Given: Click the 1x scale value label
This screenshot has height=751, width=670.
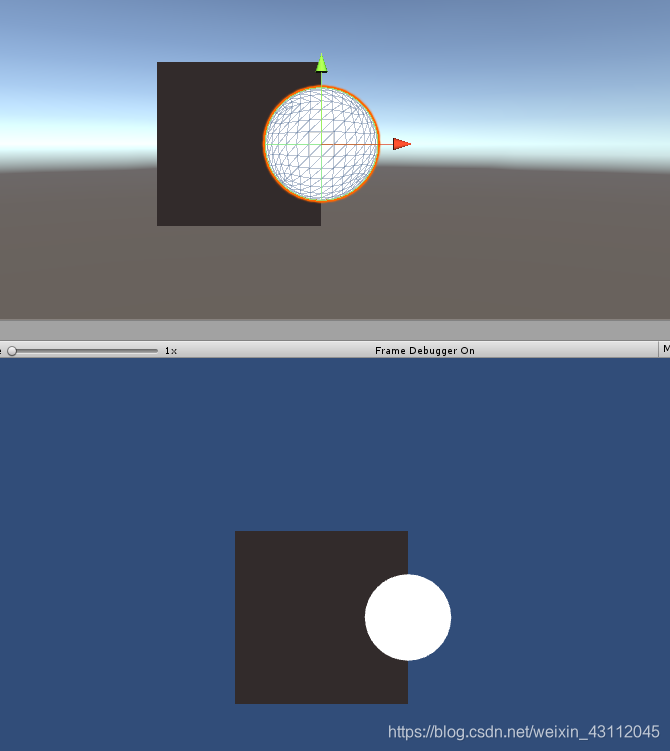Looking at the screenshot, I should [171, 351].
